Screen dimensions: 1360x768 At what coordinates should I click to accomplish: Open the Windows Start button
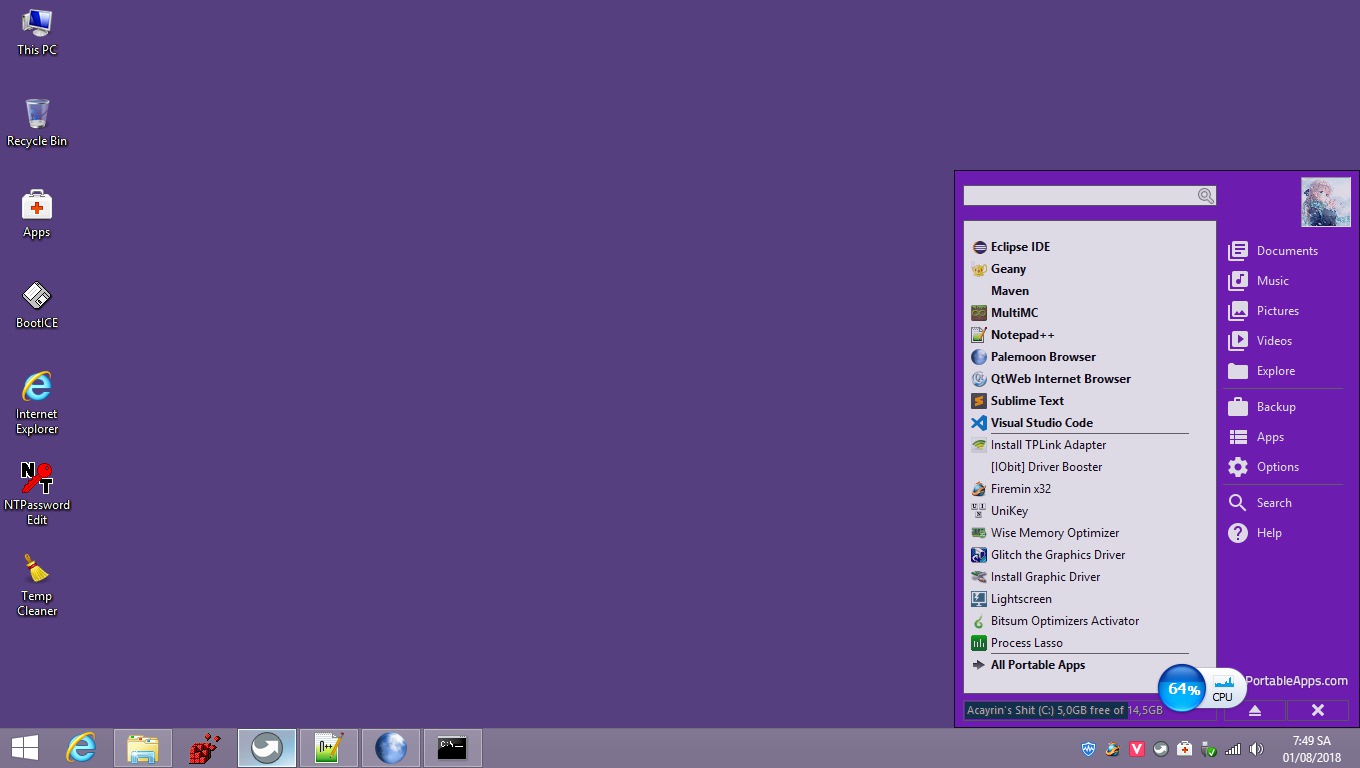(25, 747)
